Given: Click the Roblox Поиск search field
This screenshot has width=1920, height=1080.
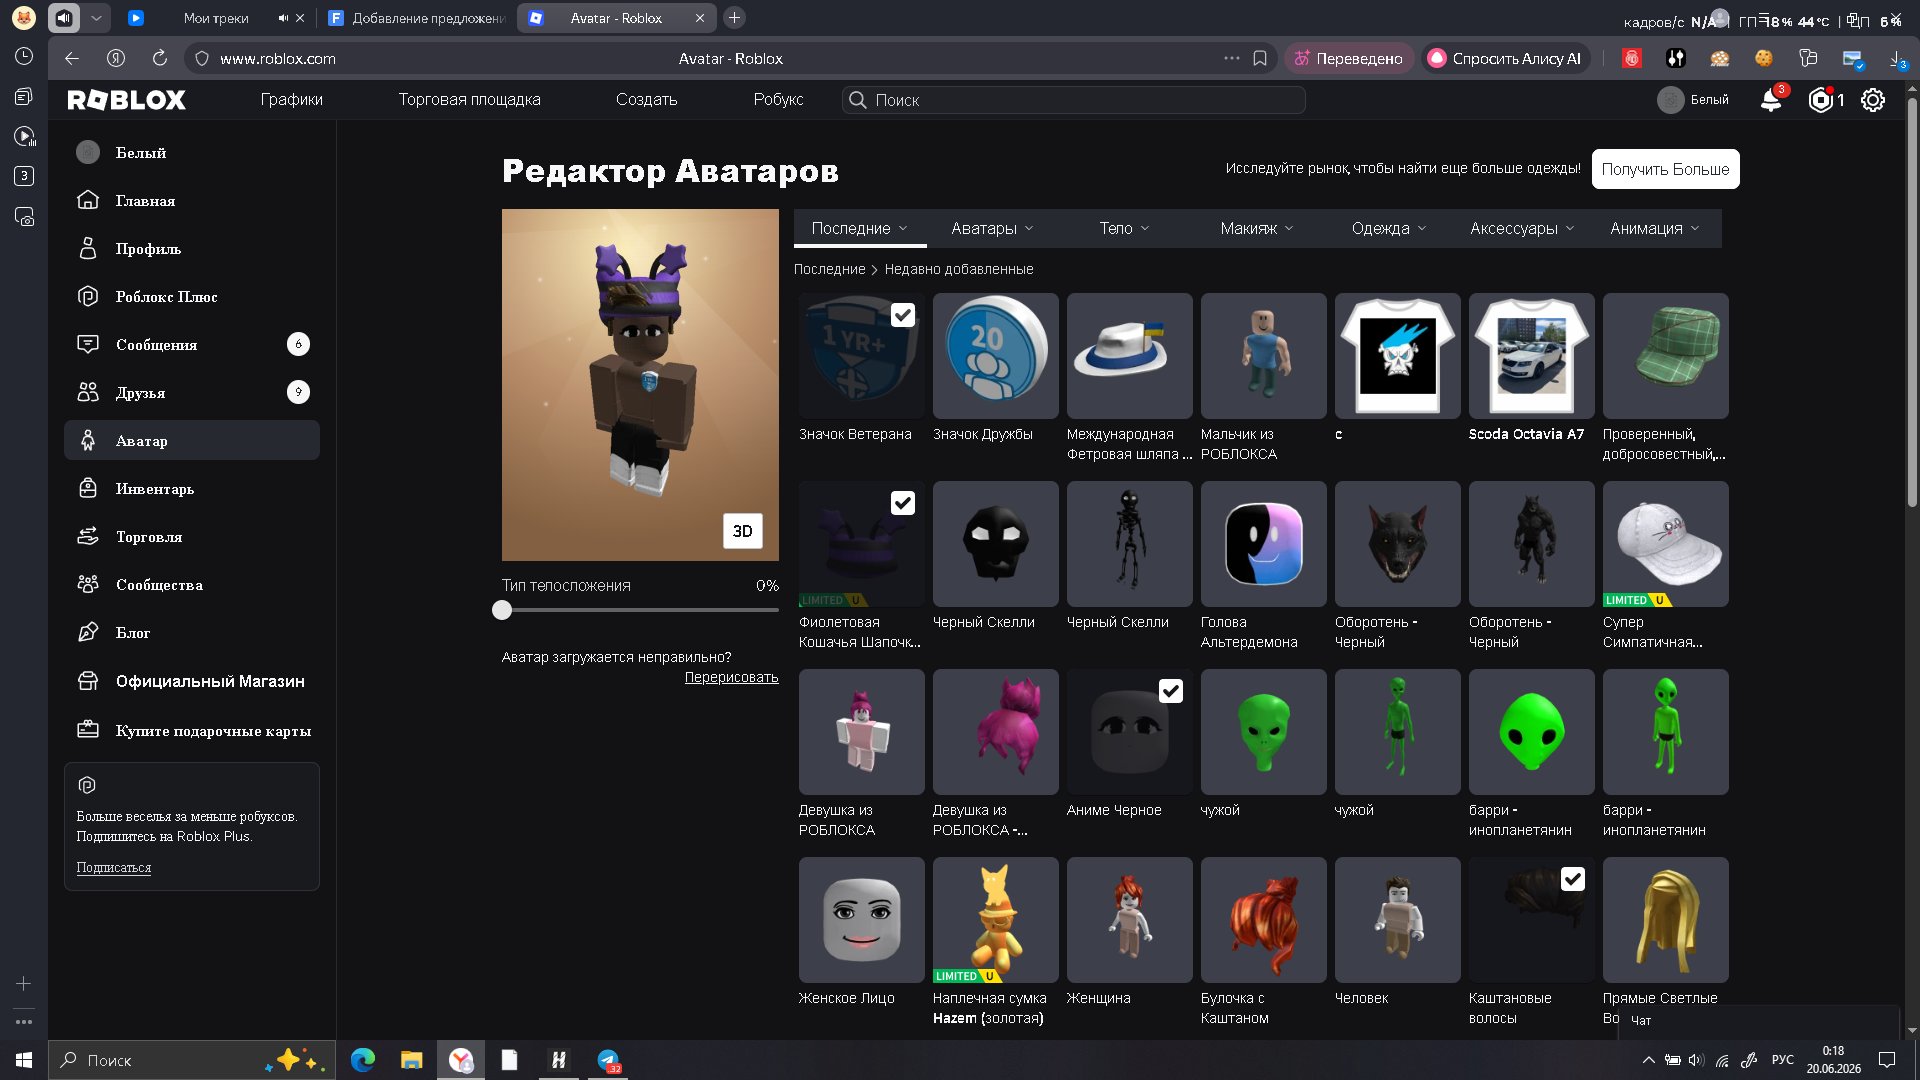Looking at the screenshot, I should (1074, 100).
